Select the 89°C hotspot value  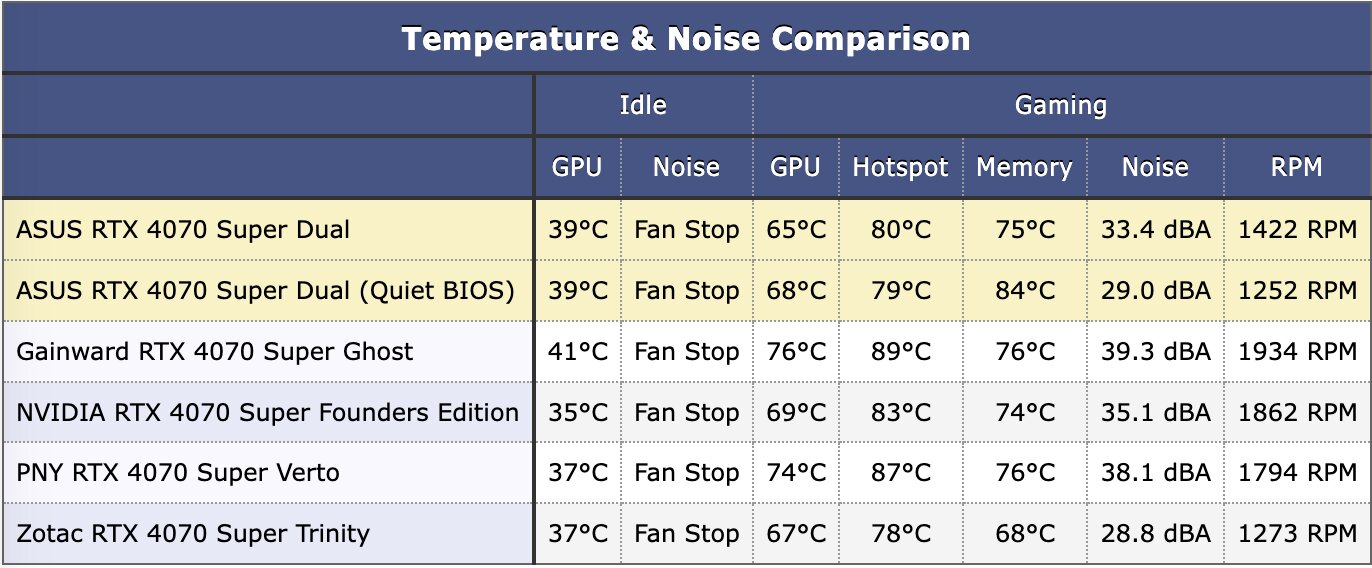[900, 352]
